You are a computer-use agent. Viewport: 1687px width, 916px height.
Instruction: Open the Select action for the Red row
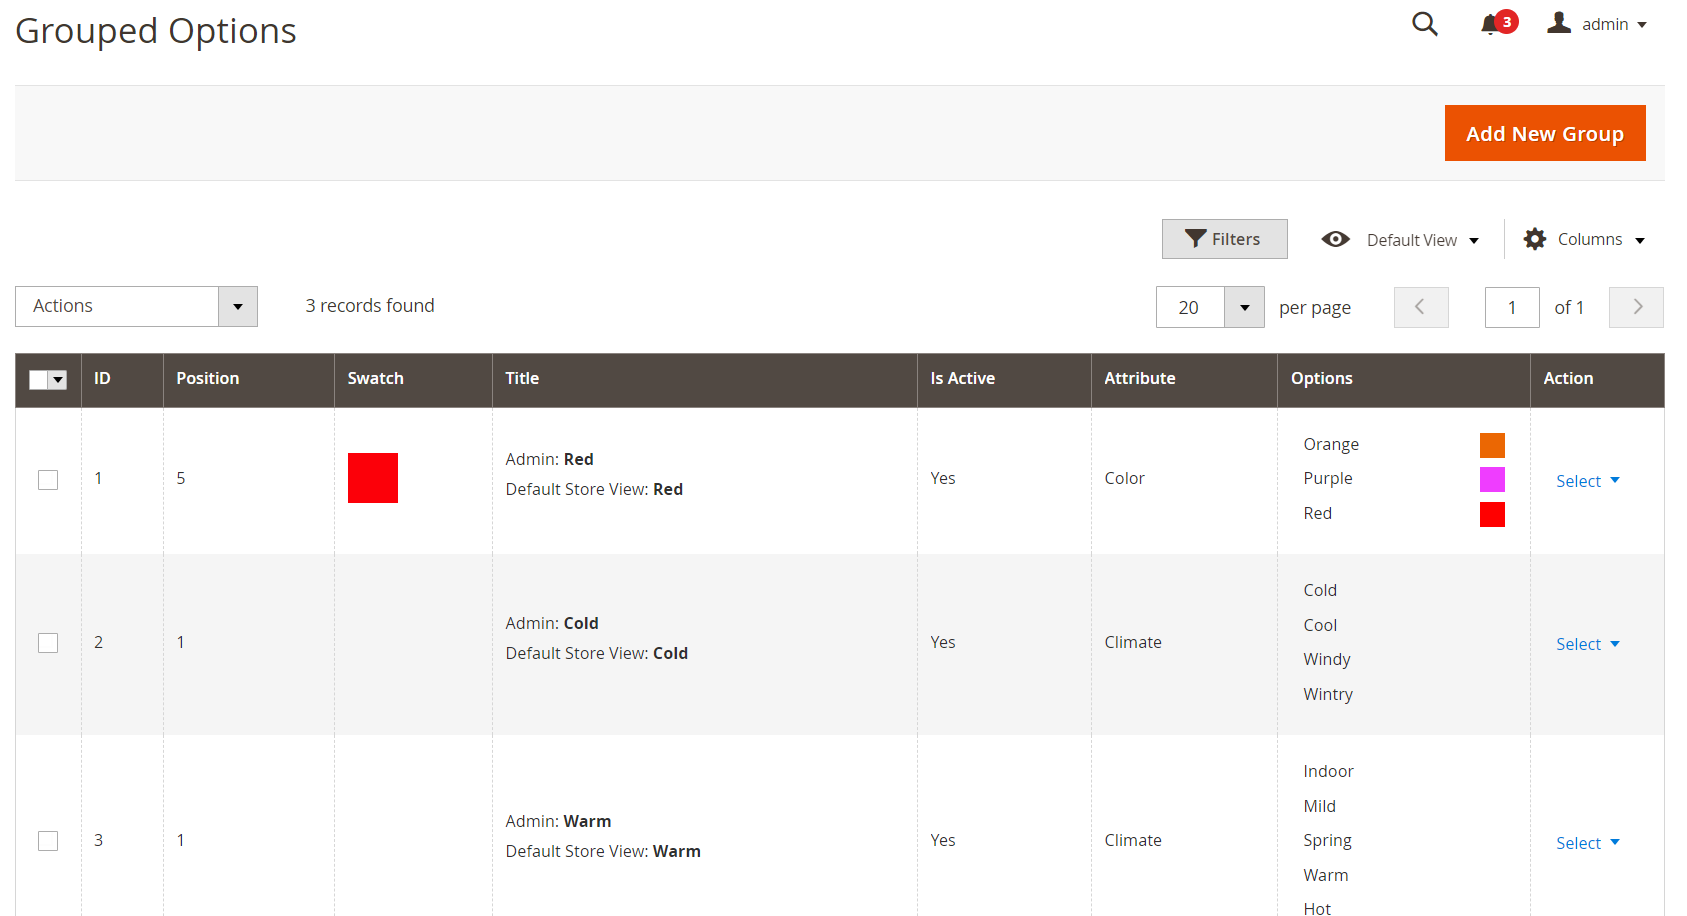[1587, 481]
